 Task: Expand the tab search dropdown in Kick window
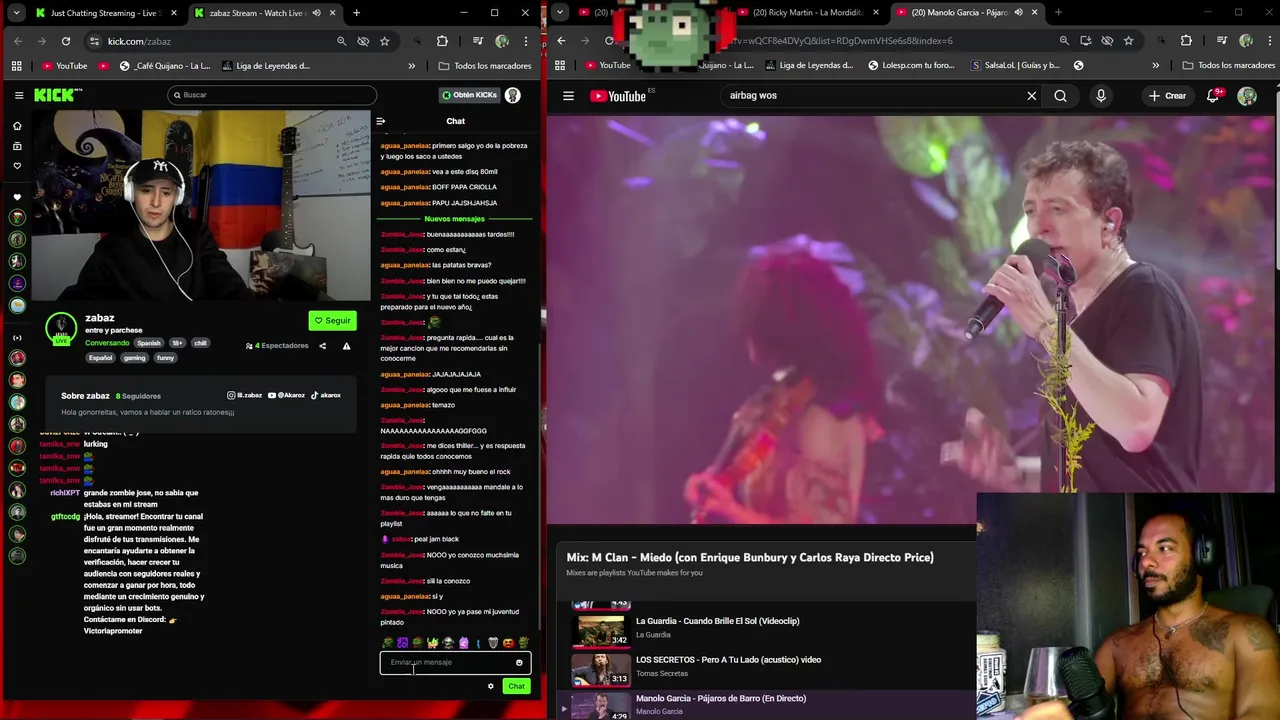15,13
